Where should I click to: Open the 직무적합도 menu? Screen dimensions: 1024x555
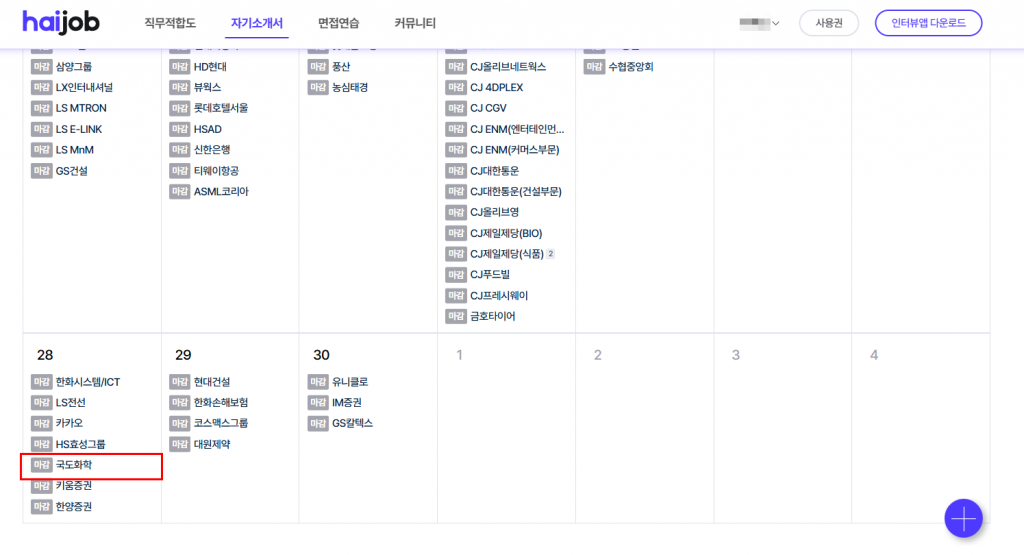point(170,23)
